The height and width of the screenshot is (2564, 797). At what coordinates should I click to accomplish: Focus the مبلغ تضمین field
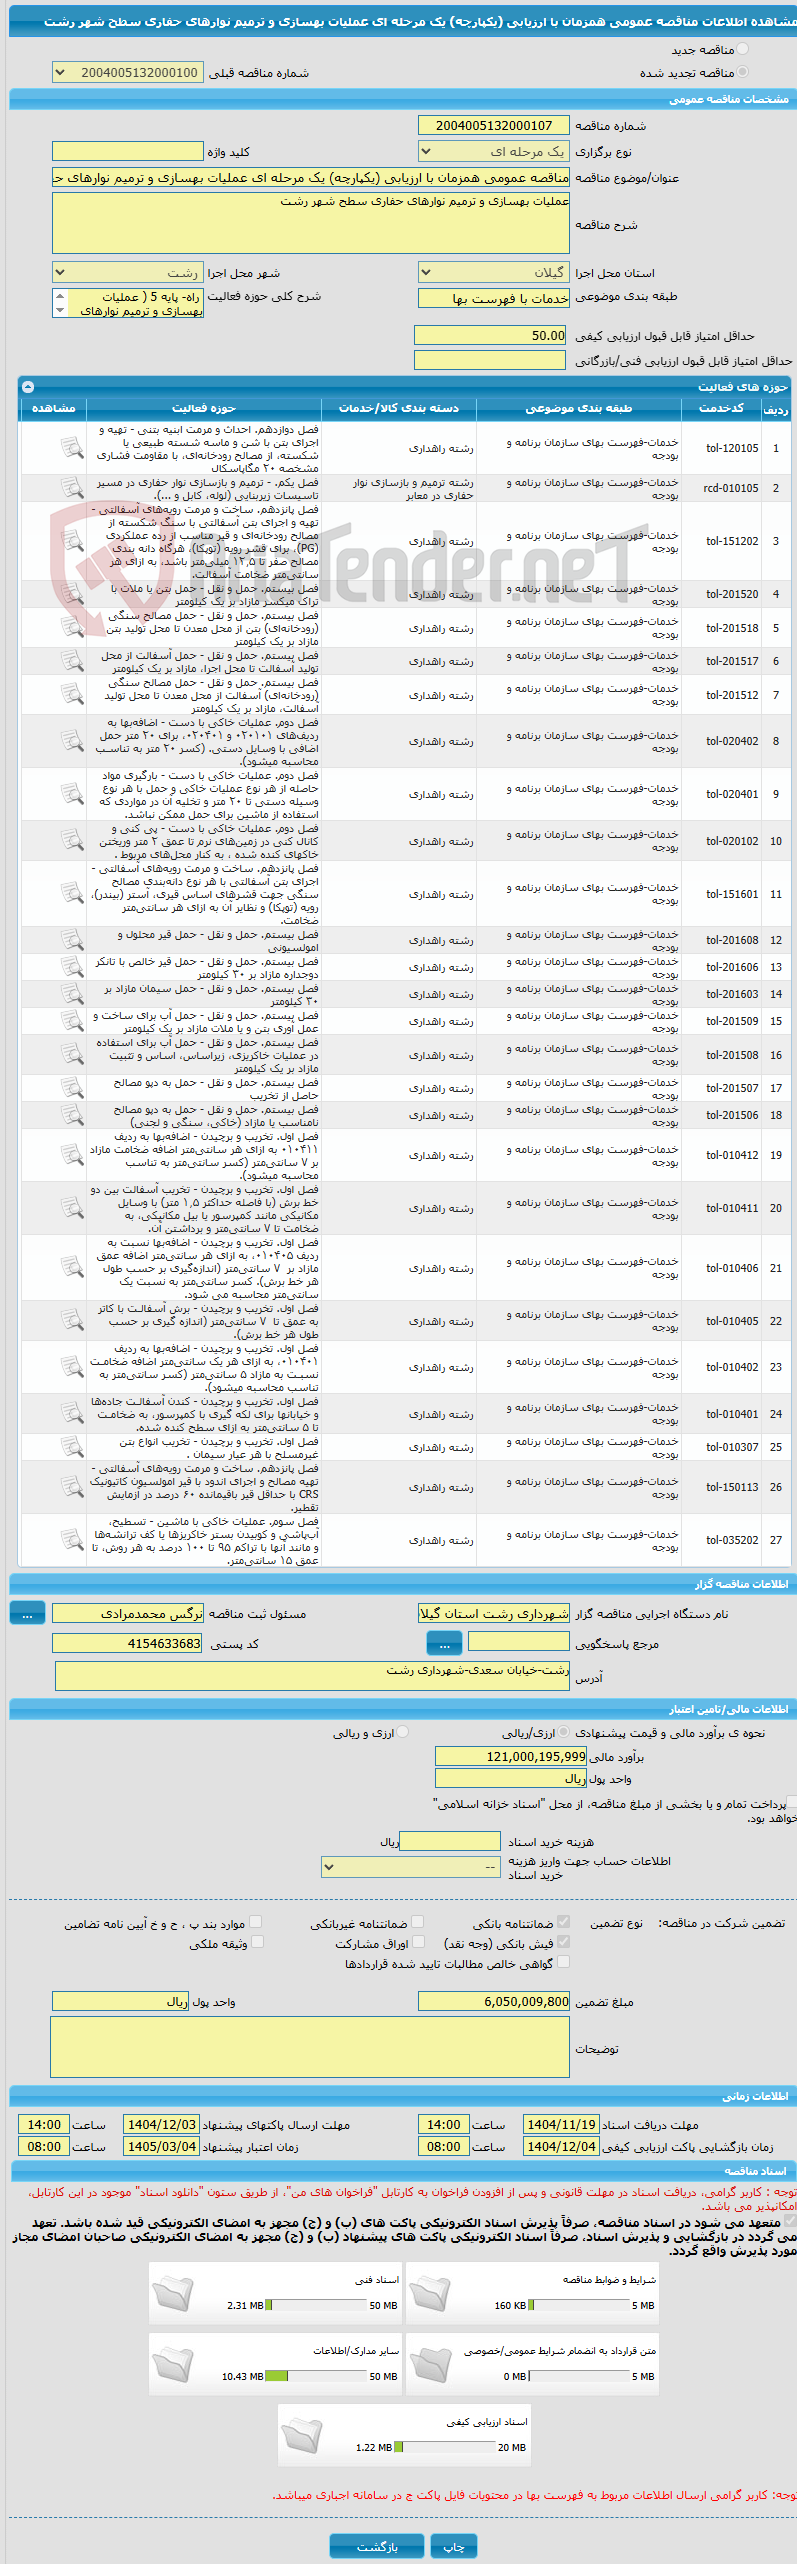494,2001
